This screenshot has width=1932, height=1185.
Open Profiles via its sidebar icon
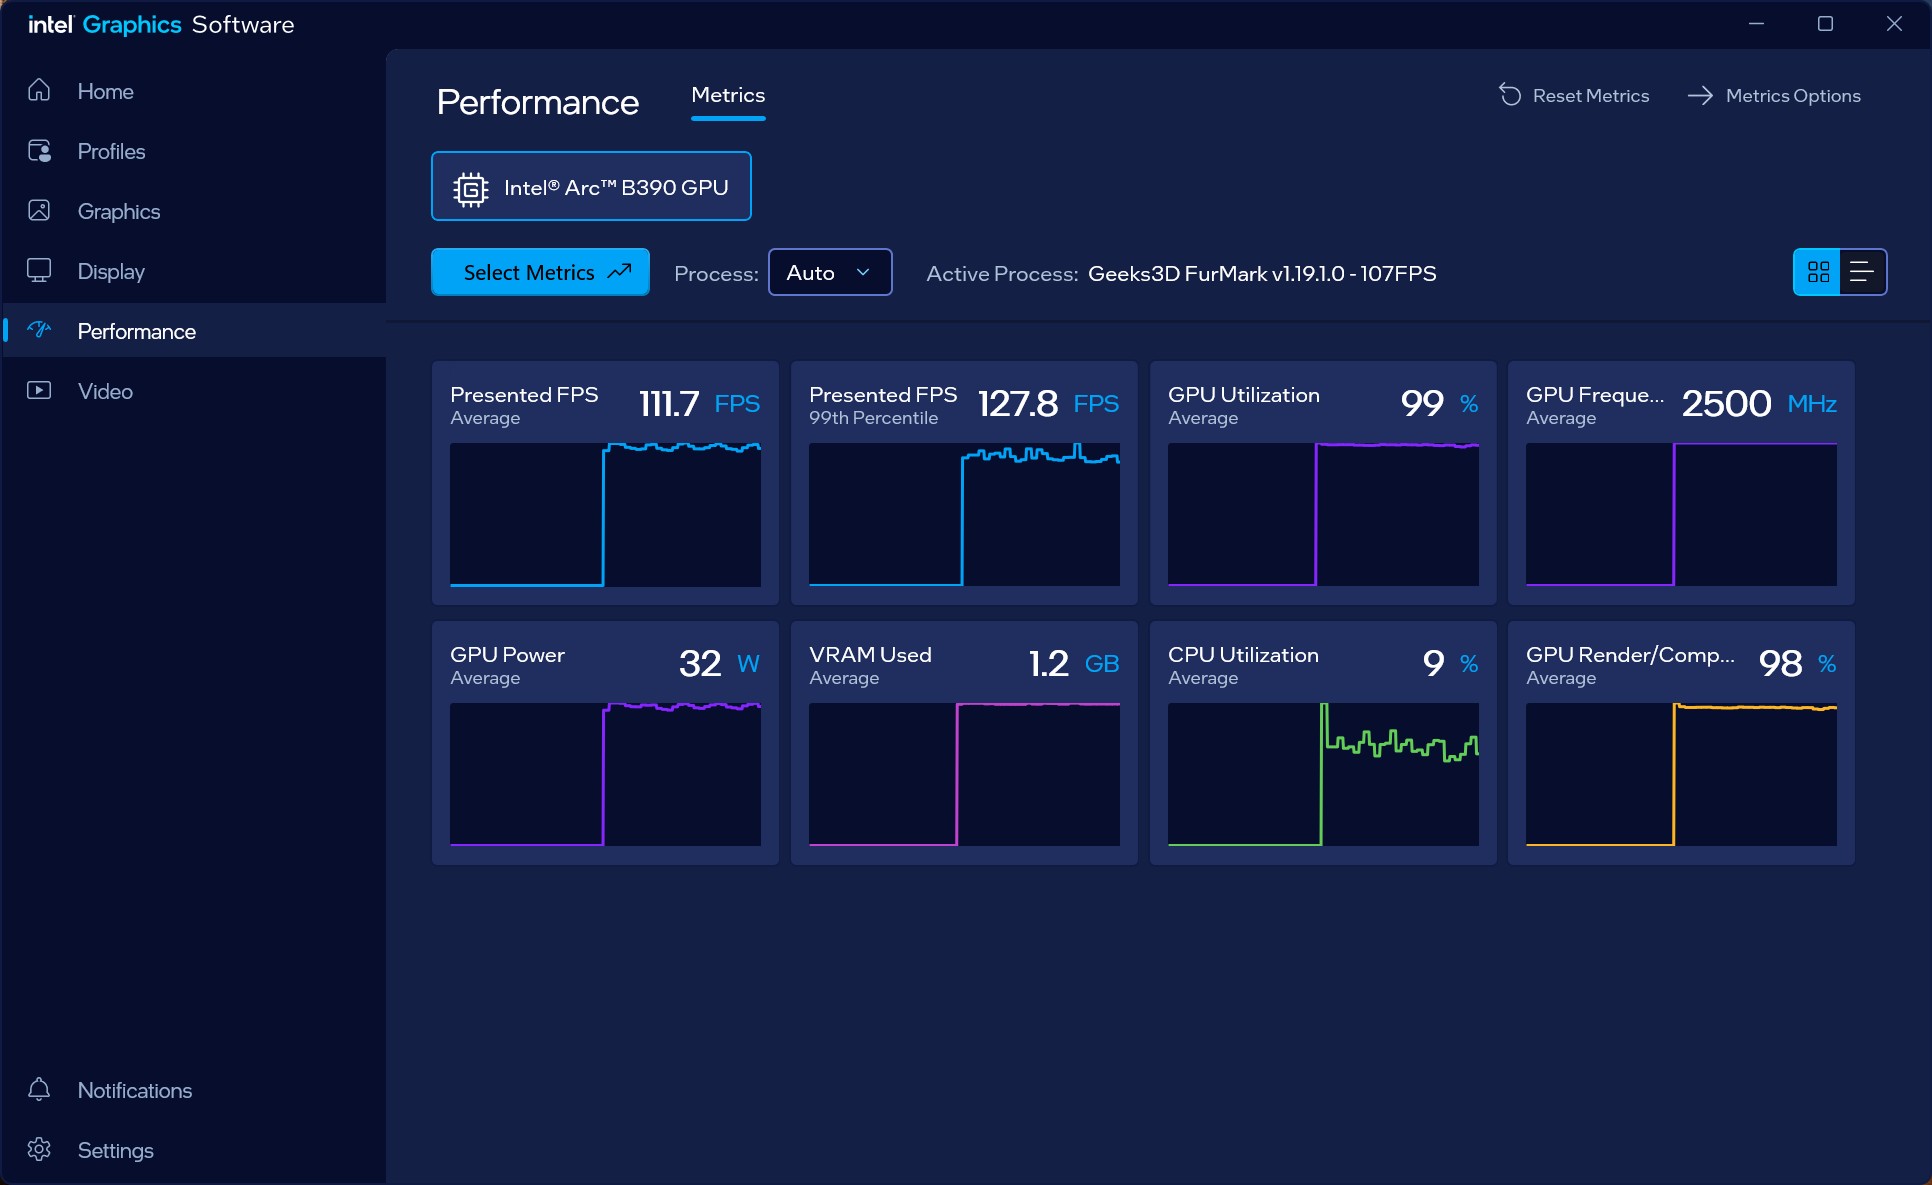coord(39,151)
